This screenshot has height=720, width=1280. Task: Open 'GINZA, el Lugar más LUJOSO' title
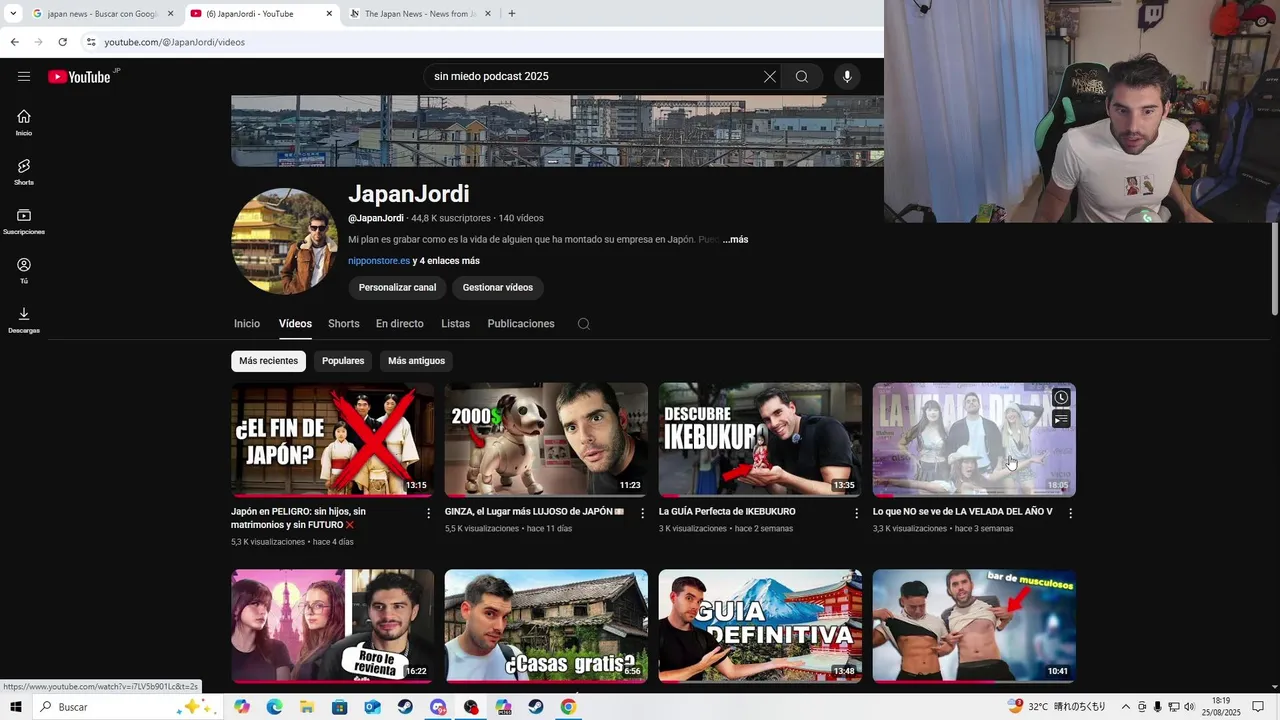tap(534, 512)
